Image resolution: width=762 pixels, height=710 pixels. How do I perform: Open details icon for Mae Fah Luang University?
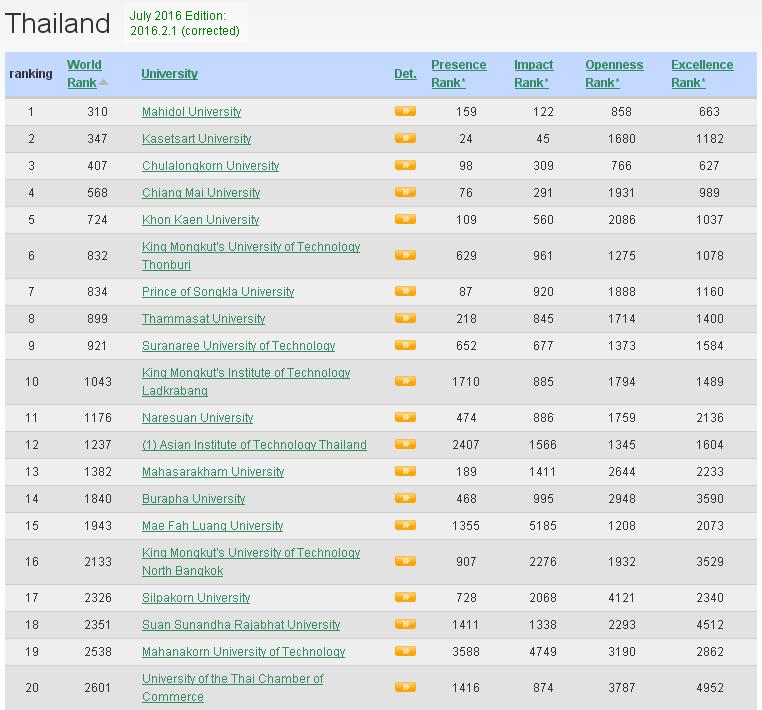(x=405, y=525)
